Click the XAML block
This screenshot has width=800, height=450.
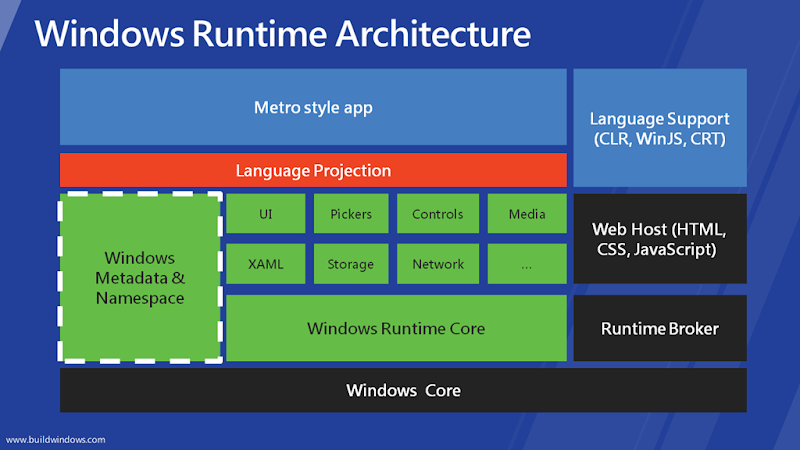coord(266,264)
